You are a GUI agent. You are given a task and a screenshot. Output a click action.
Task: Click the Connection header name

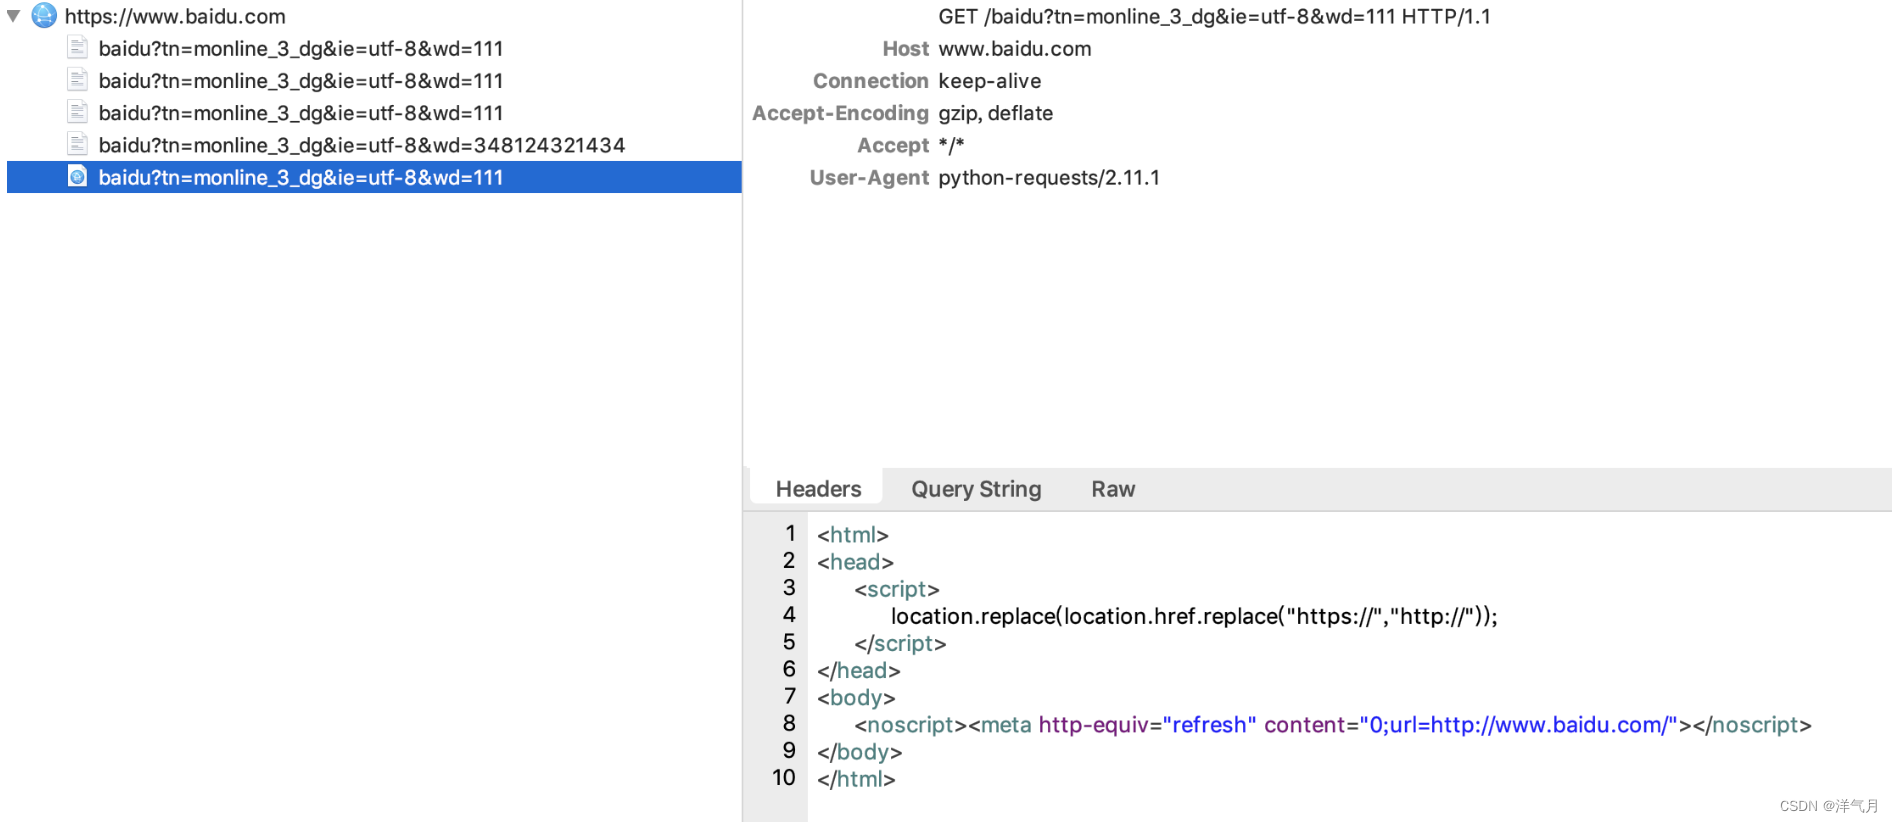click(x=871, y=80)
